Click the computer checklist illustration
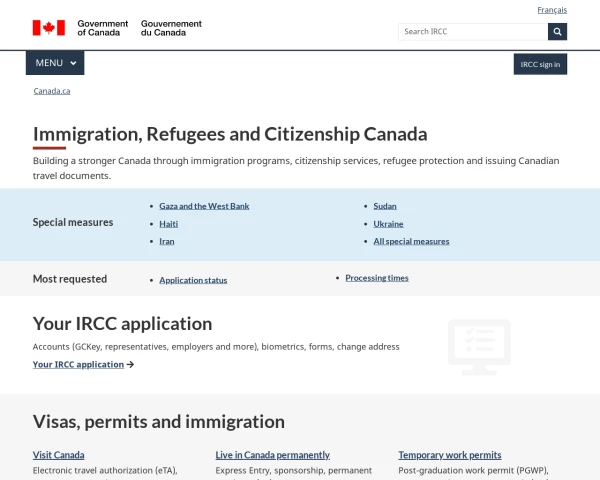Screen dimensions: 600x480 (x=479, y=347)
